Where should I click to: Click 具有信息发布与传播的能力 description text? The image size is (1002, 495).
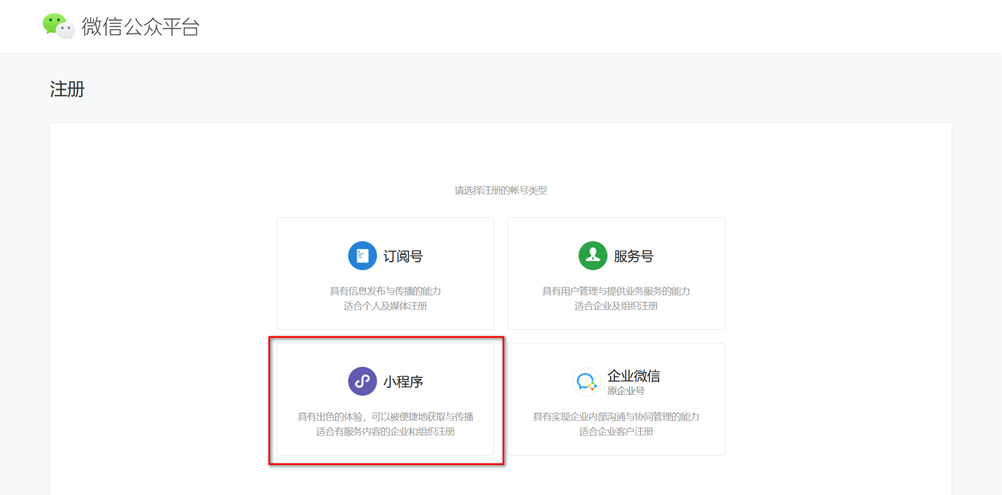pos(385,291)
